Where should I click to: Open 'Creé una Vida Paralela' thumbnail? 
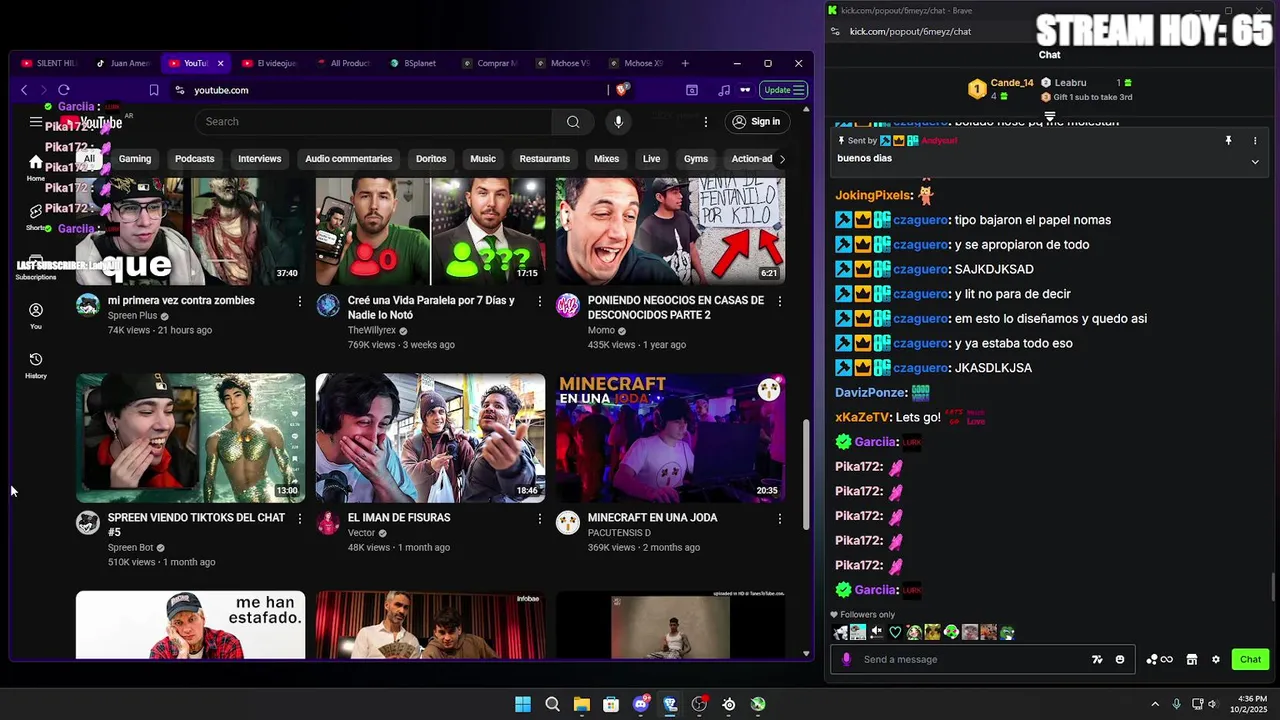coord(430,232)
